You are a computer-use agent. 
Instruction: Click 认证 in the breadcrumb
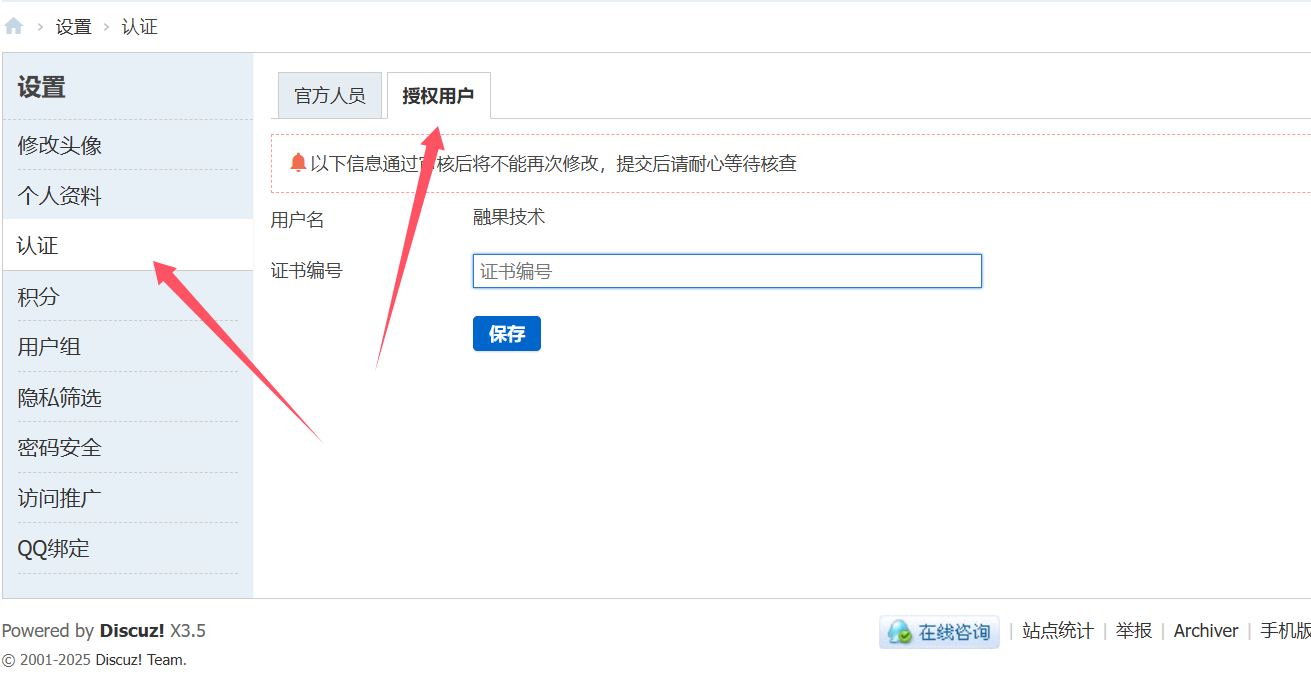[140, 27]
